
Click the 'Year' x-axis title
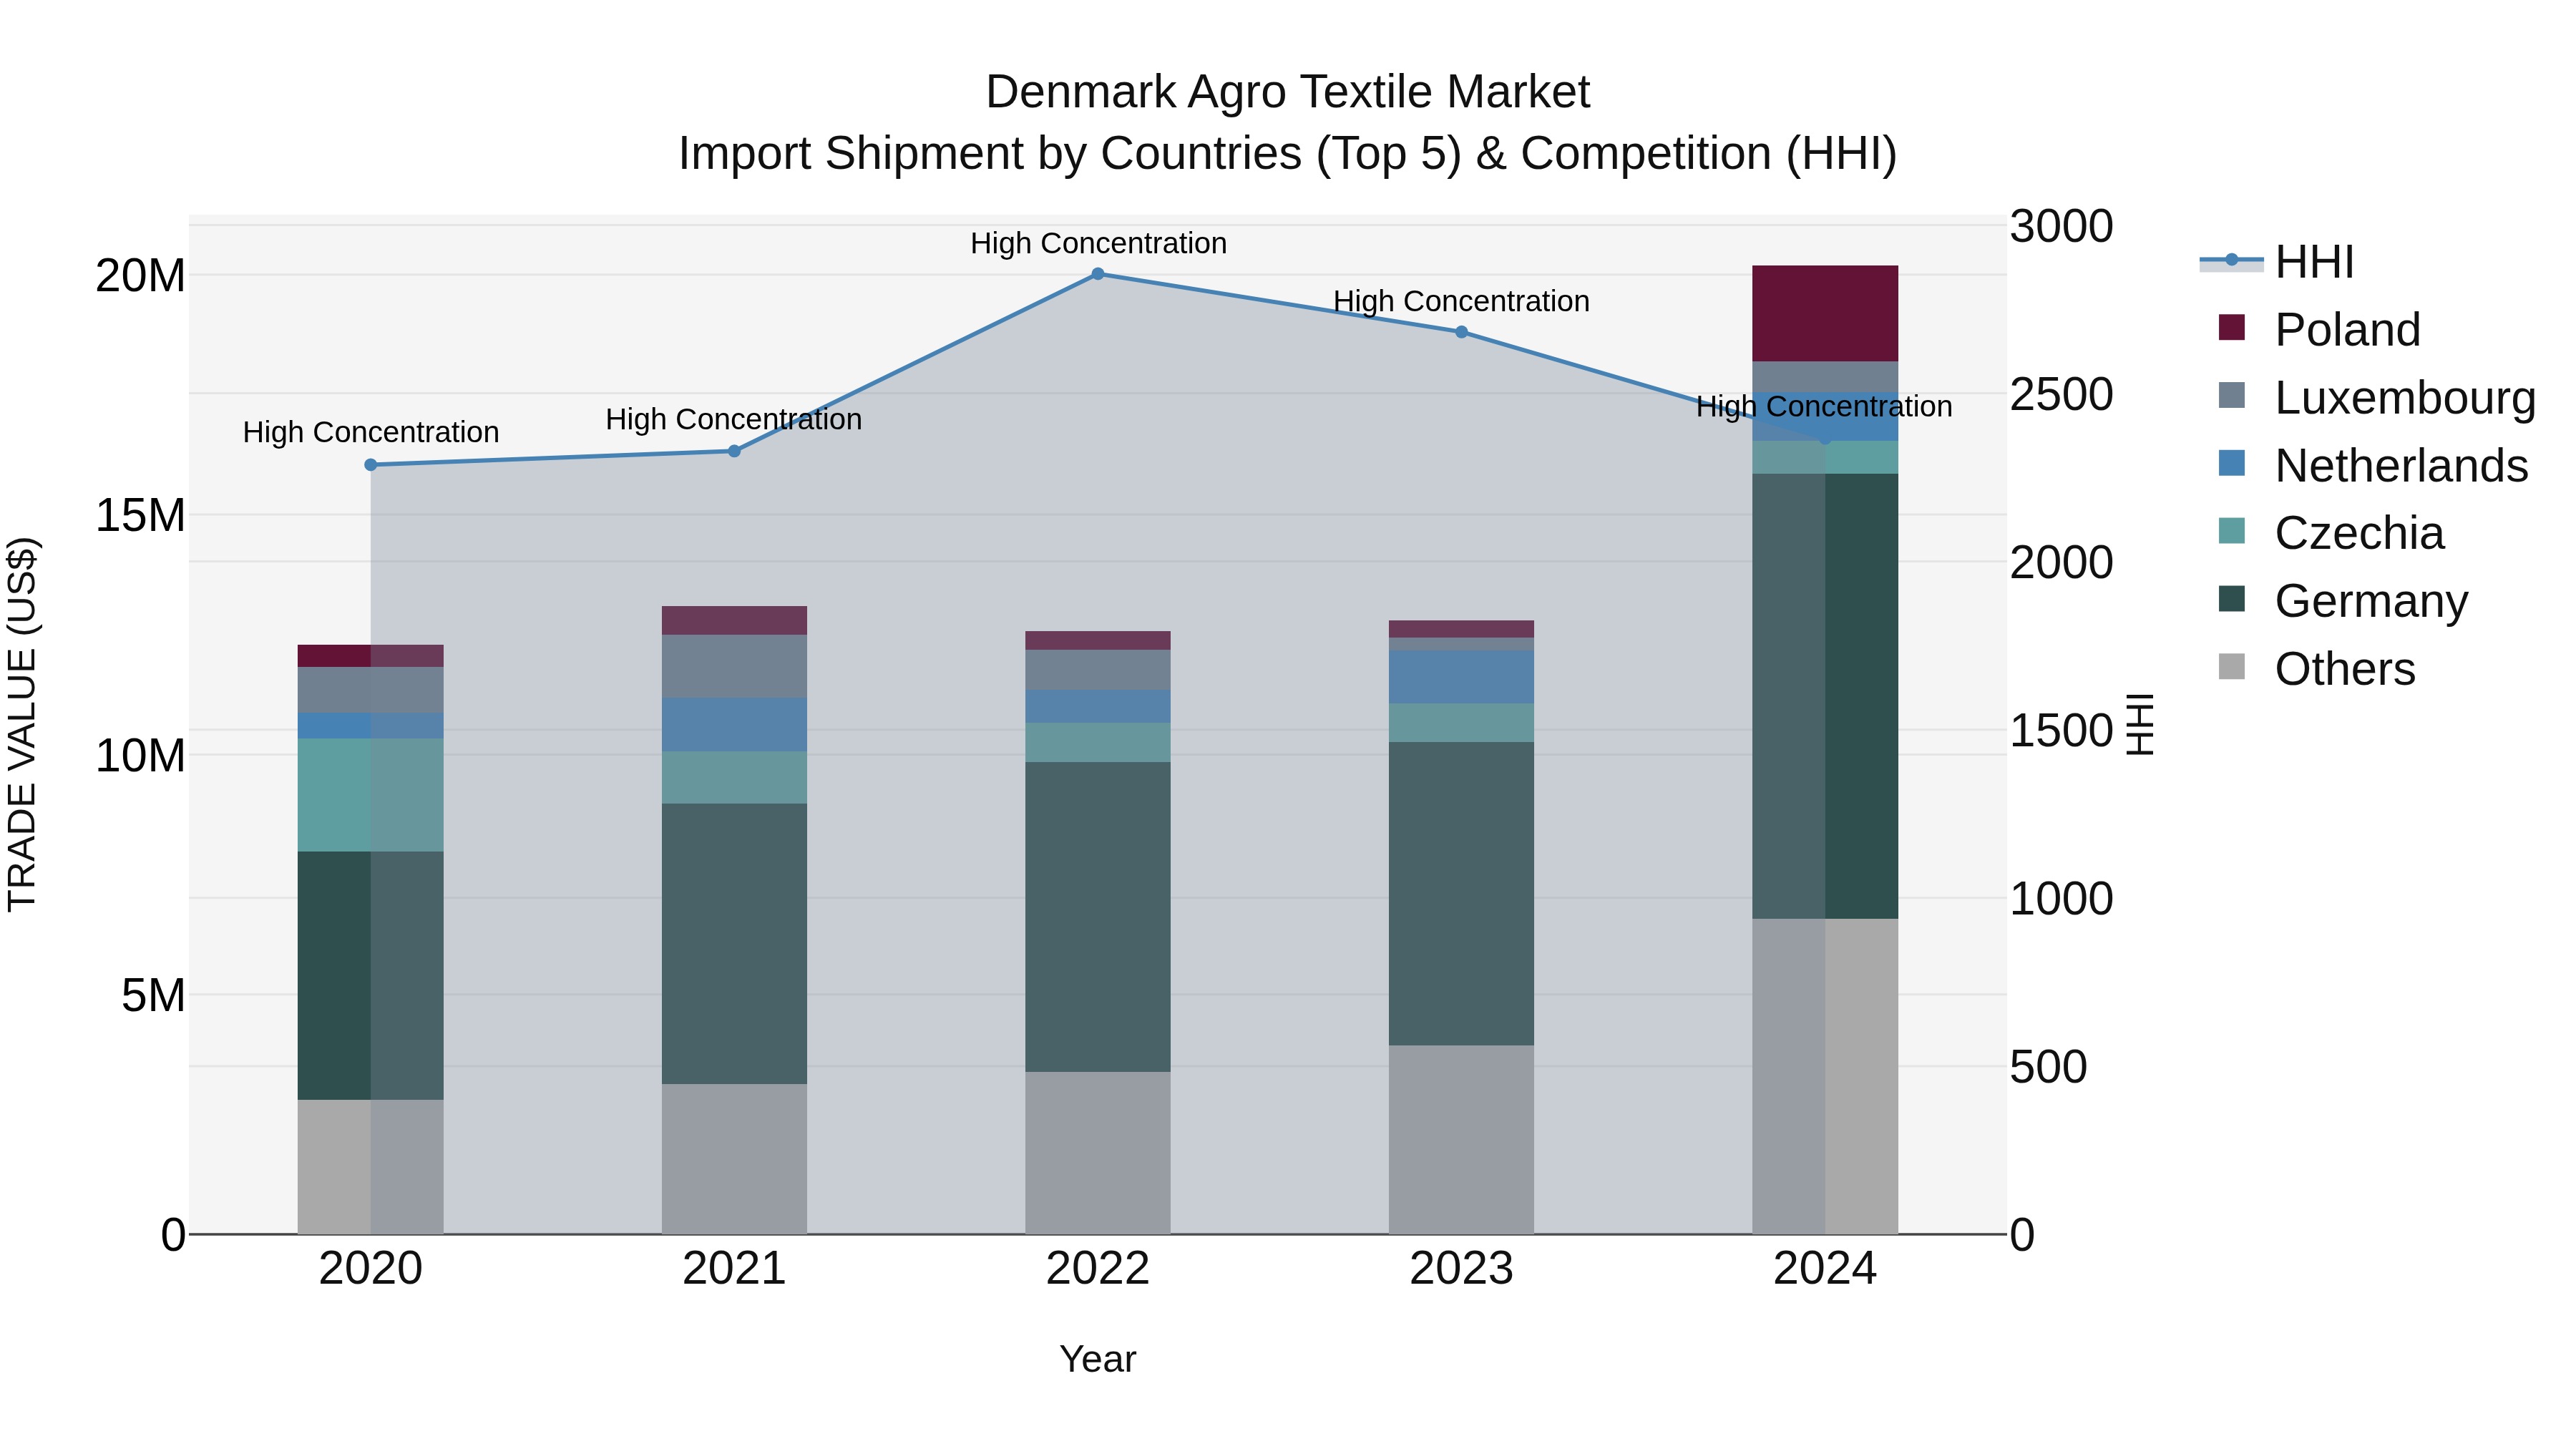point(1098,1359)
